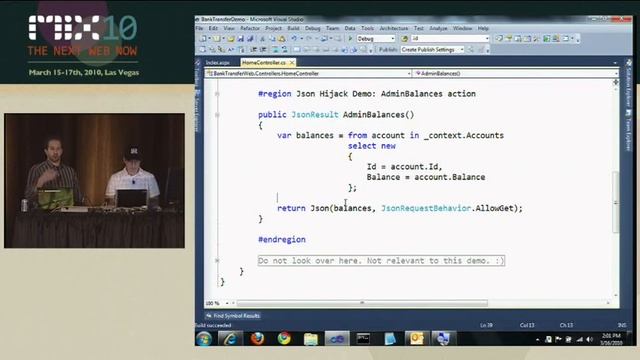
Task: Click the Solution Explorer toolbar icon
Action: [x=499, y=38]
